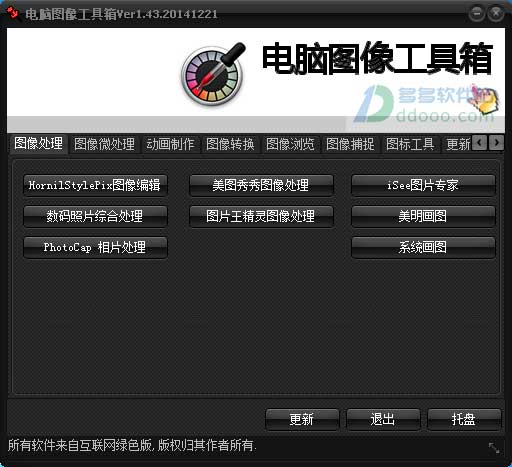
Task: Select the 图像转换 tab
Action: (x=230, y=144)
